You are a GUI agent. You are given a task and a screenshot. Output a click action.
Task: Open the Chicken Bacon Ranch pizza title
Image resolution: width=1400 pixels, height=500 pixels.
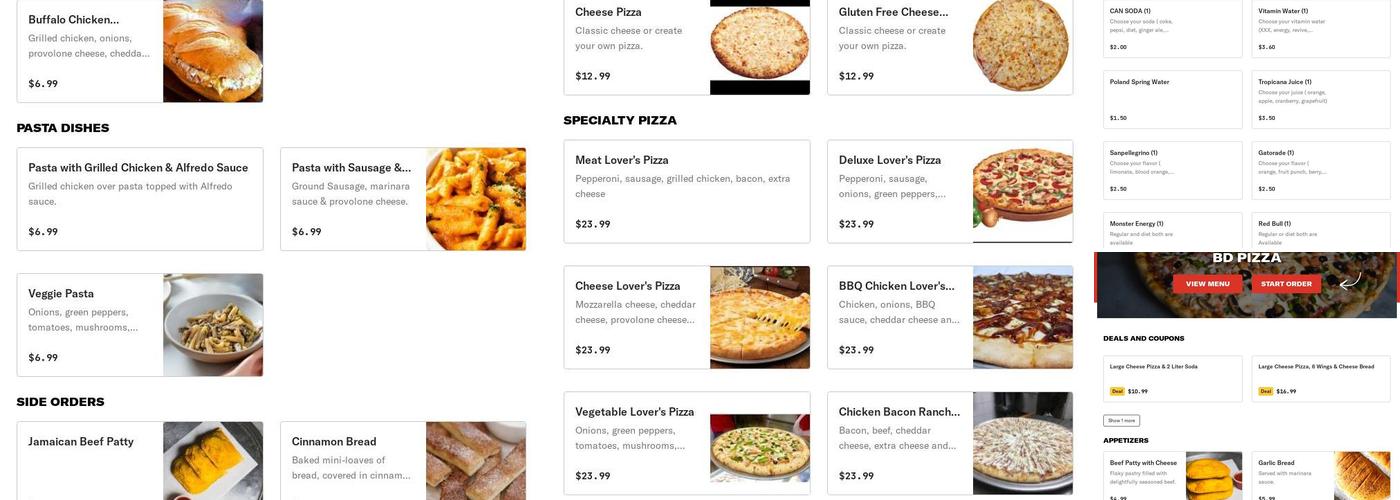point(898,412)
